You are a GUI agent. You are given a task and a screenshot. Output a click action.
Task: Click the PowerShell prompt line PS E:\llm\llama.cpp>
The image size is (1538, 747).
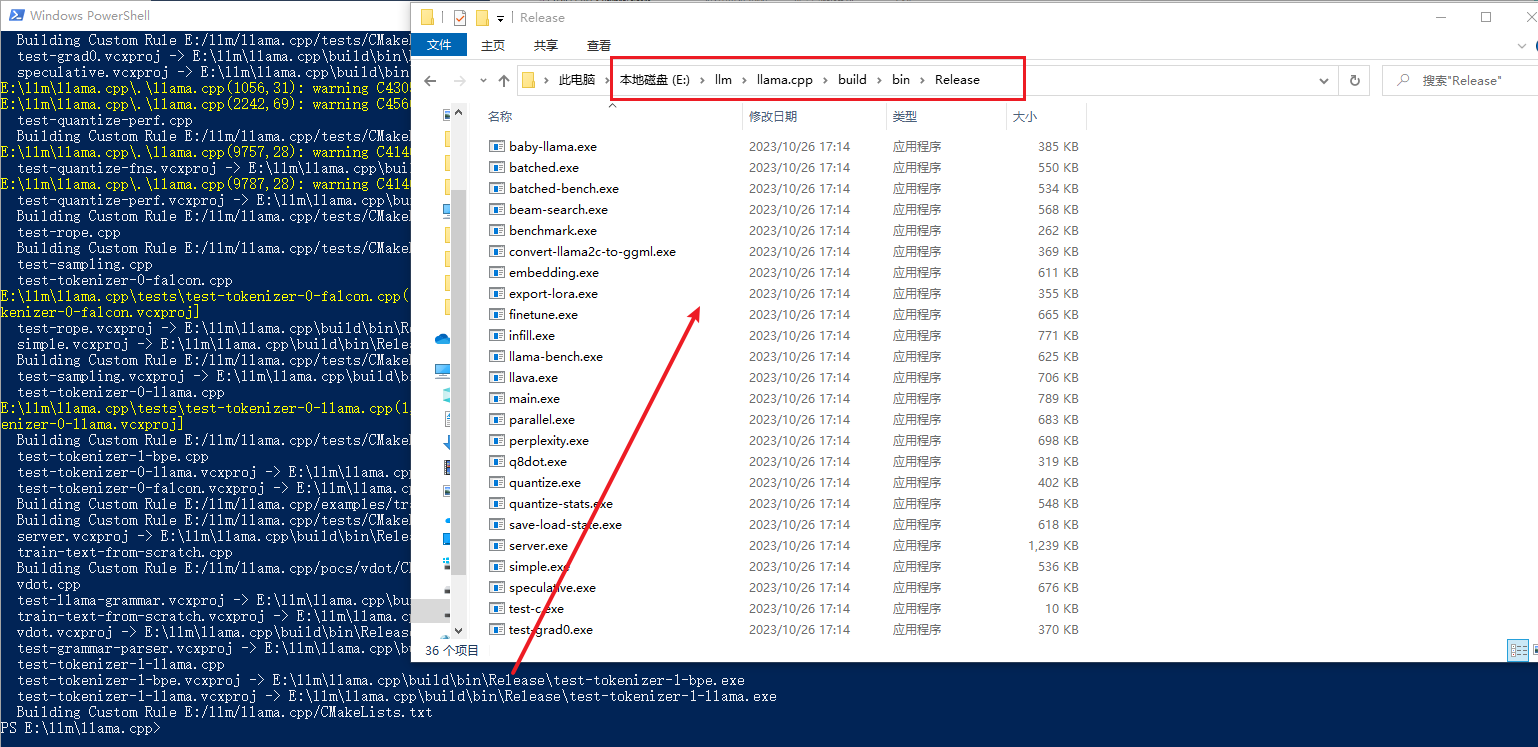coord(81,729)
